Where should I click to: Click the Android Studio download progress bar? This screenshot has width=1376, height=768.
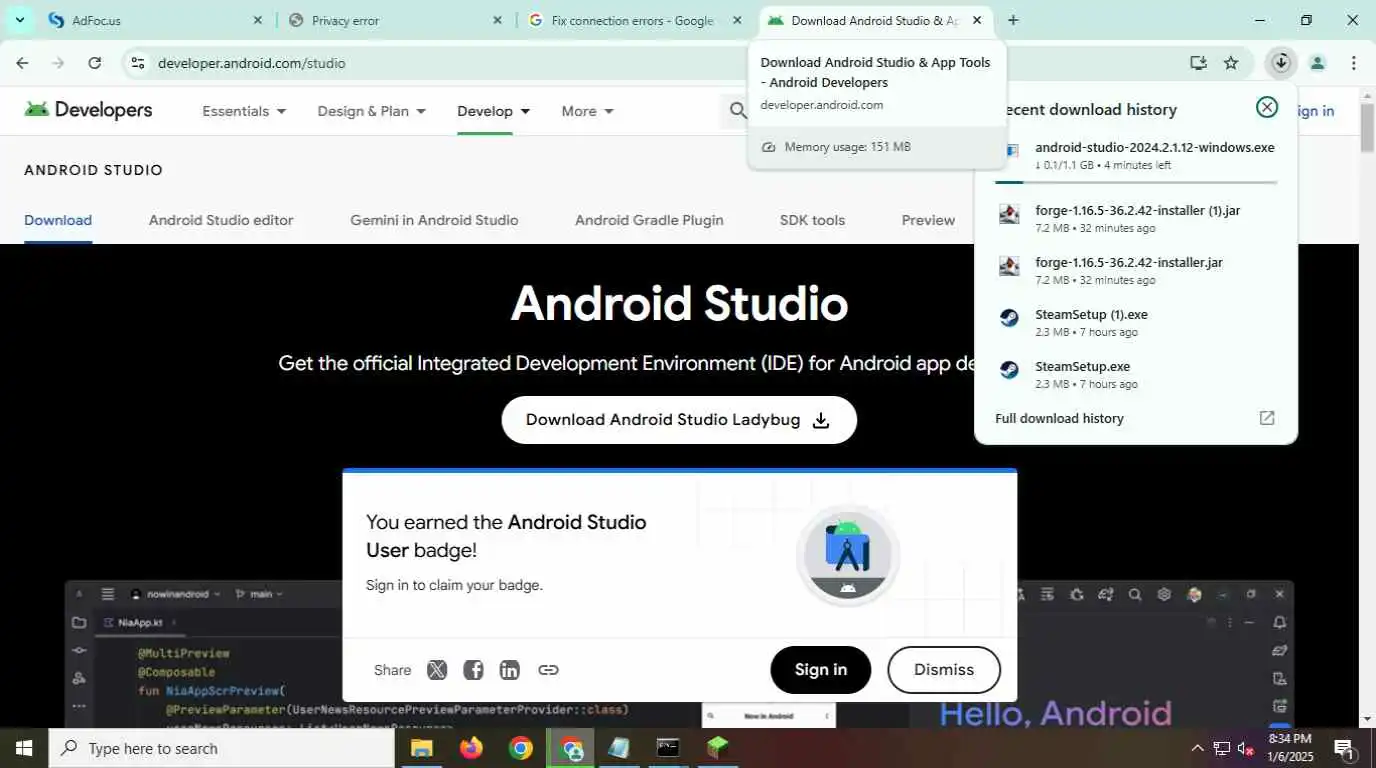click(1136, 183)
